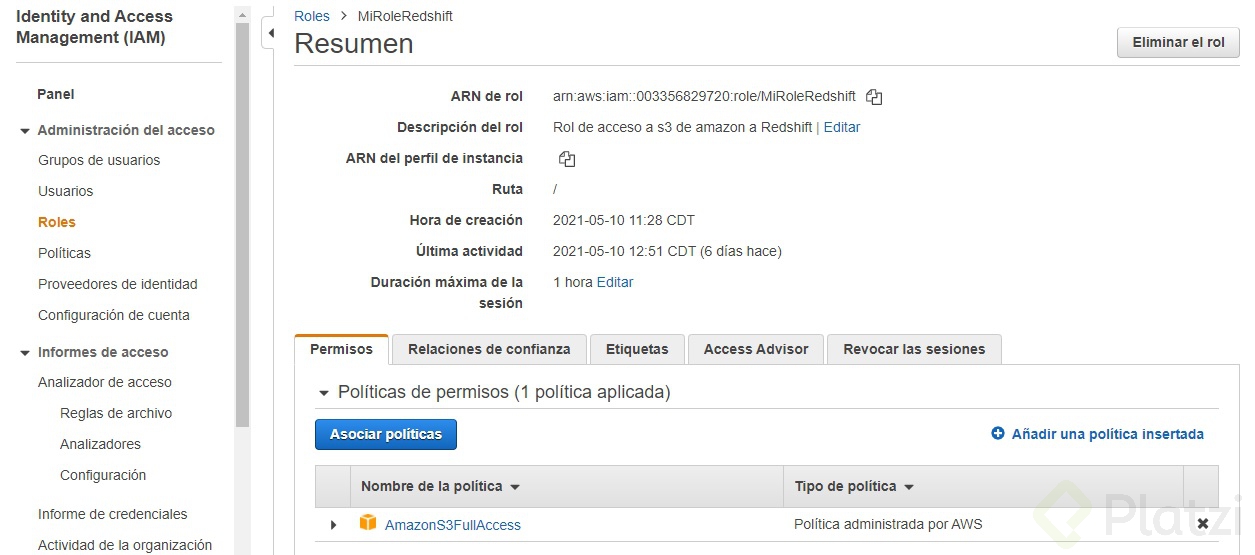Open Configuración under Analizador de acceso
Viewport: 1255px width, 555px height.
pyautogui.click(x=103, y=475)
